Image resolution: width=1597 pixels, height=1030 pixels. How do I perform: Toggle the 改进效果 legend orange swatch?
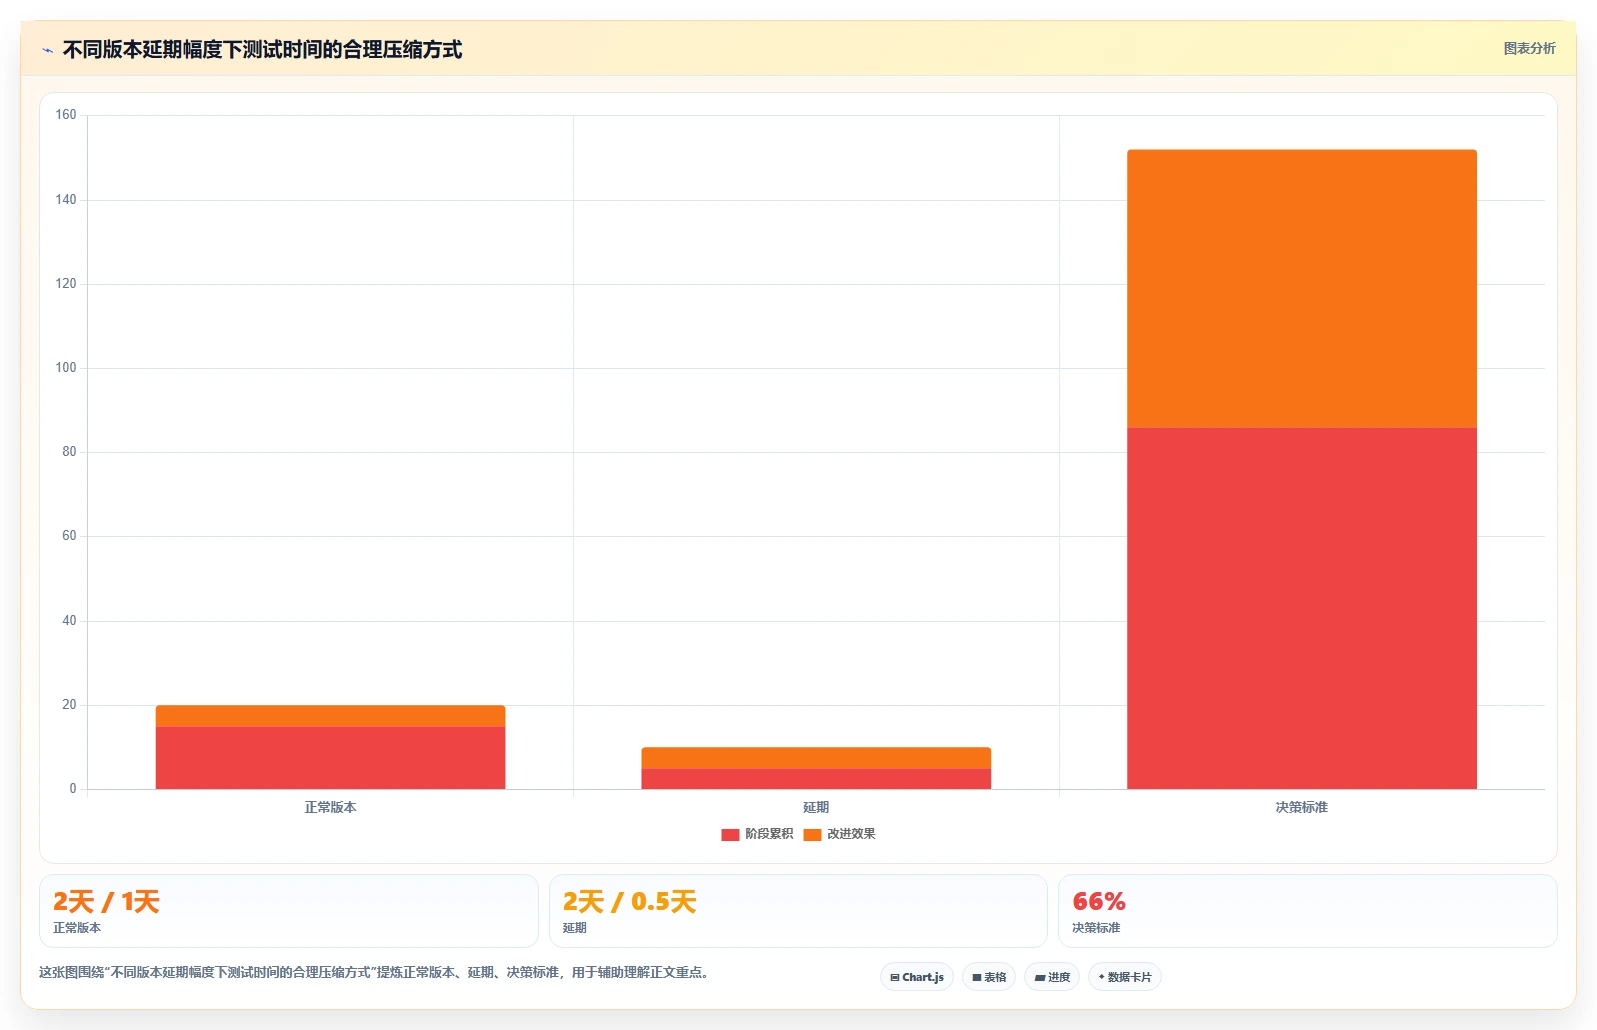(812, 834)
